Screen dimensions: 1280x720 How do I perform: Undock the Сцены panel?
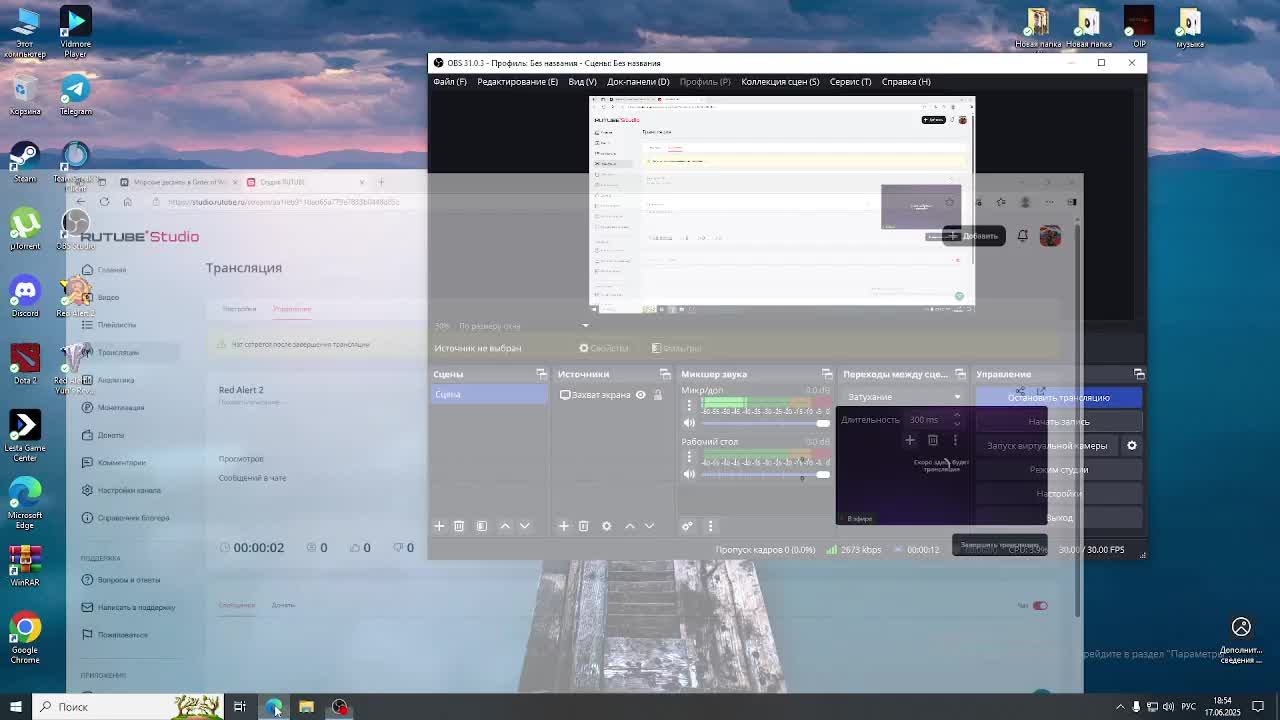541,374
